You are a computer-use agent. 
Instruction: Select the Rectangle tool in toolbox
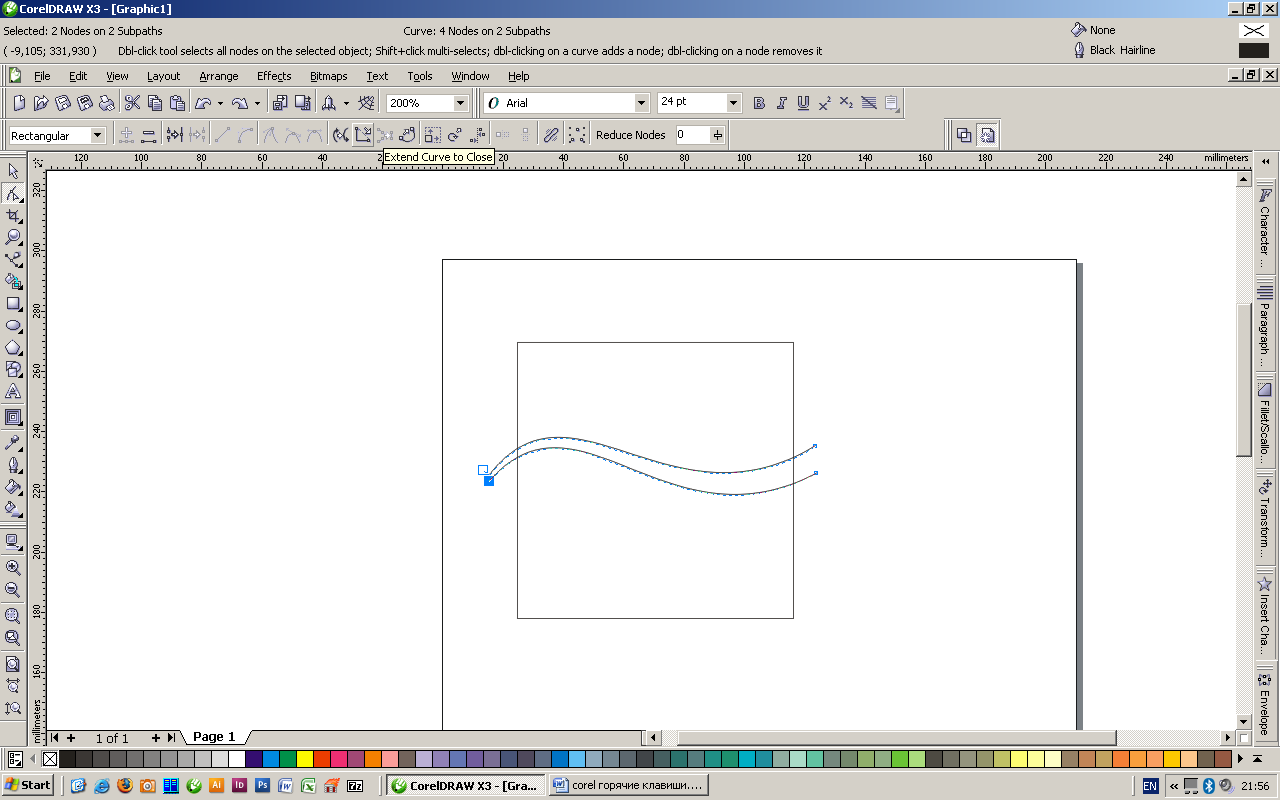click(13, 303)
